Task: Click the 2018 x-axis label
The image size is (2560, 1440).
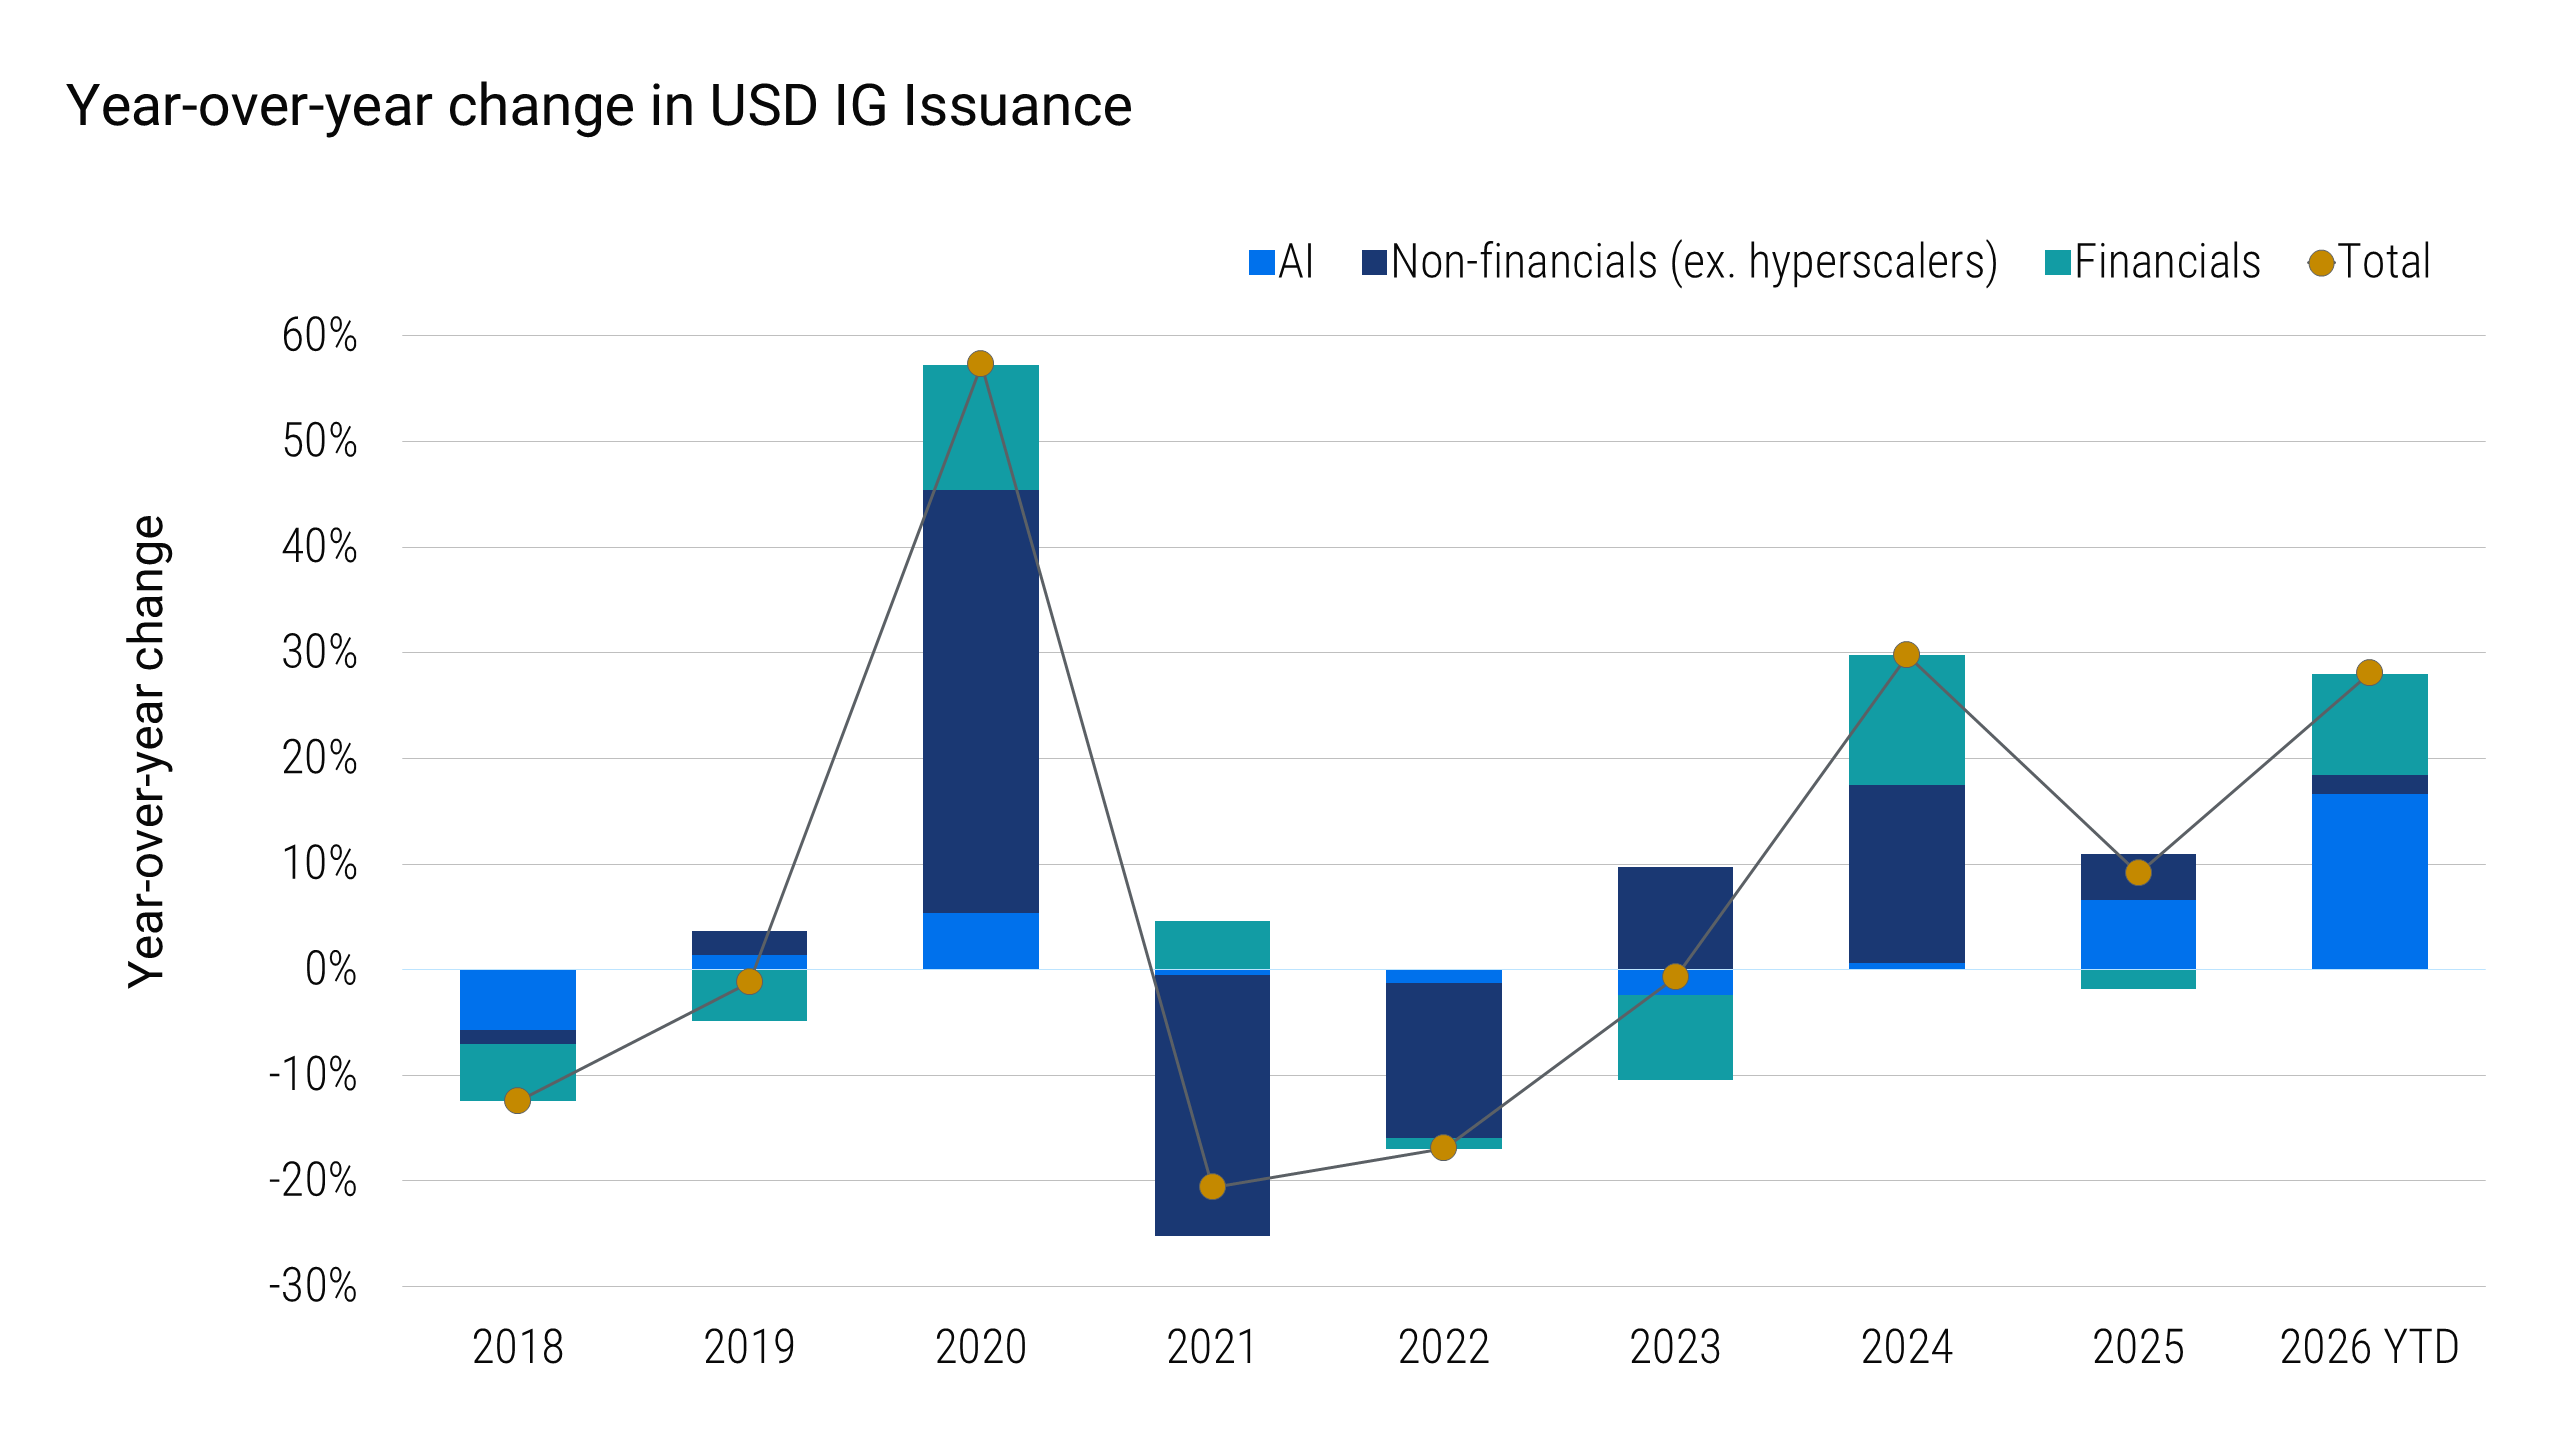Action: pos(518,1347)
